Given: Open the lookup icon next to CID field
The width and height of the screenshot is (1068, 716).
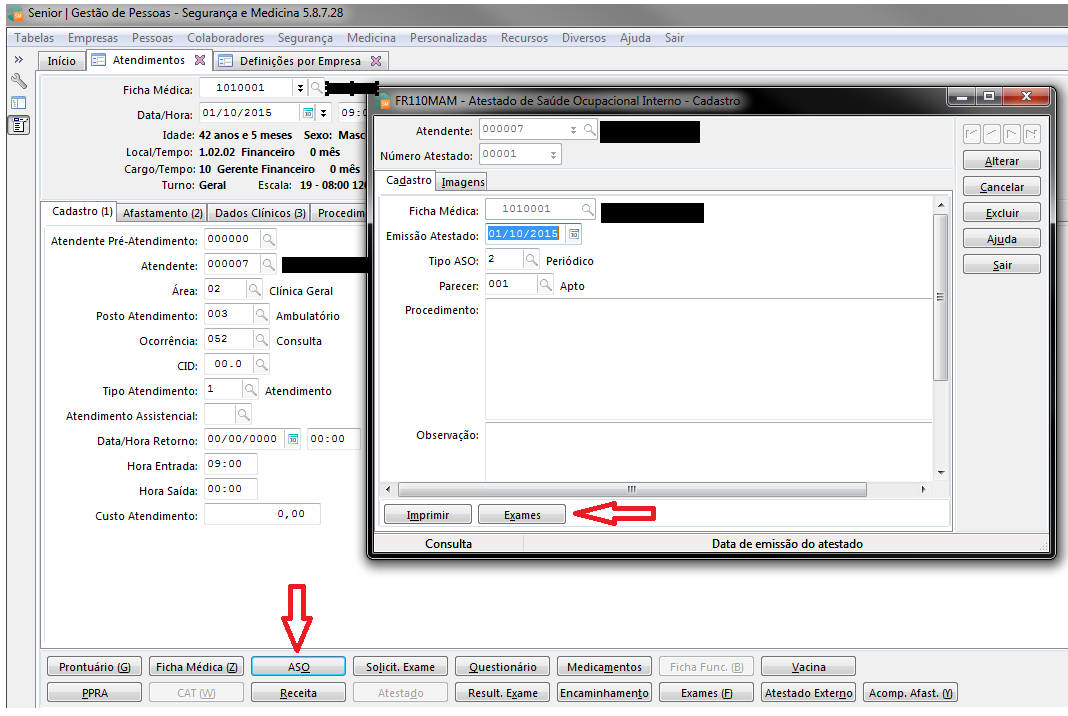Looking at the screenshot, I should pyautogui.click(x=262, y=364).
